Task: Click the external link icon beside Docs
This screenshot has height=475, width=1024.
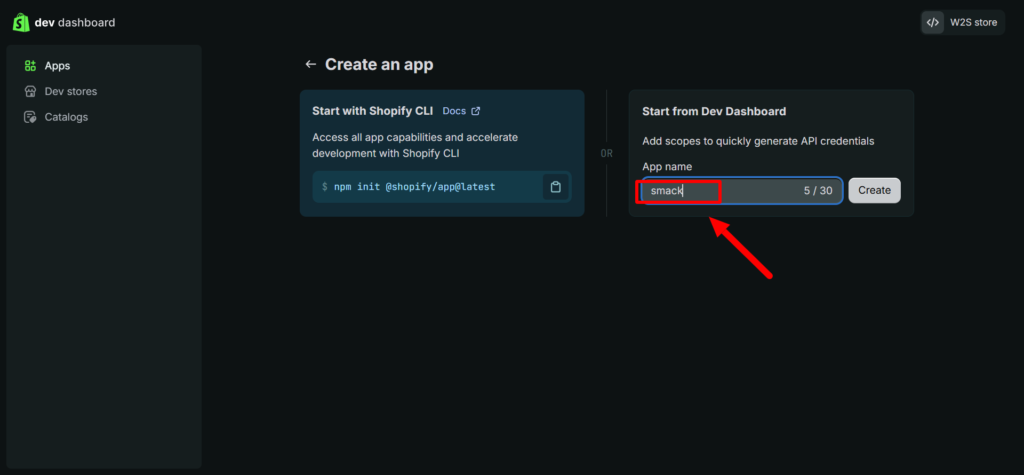Action: (475, 111)
